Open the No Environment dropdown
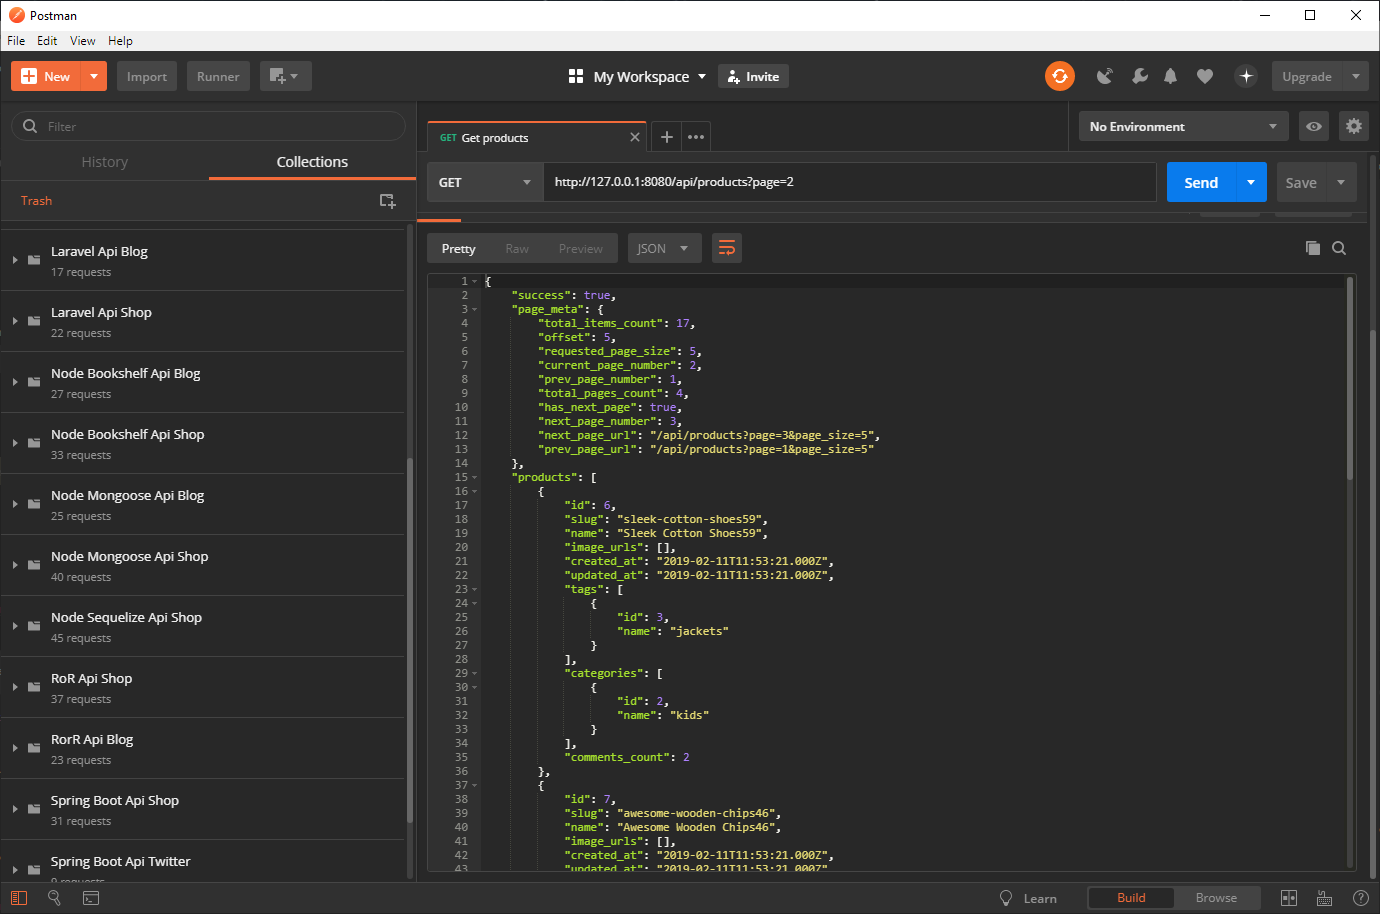 point(1184,126)
